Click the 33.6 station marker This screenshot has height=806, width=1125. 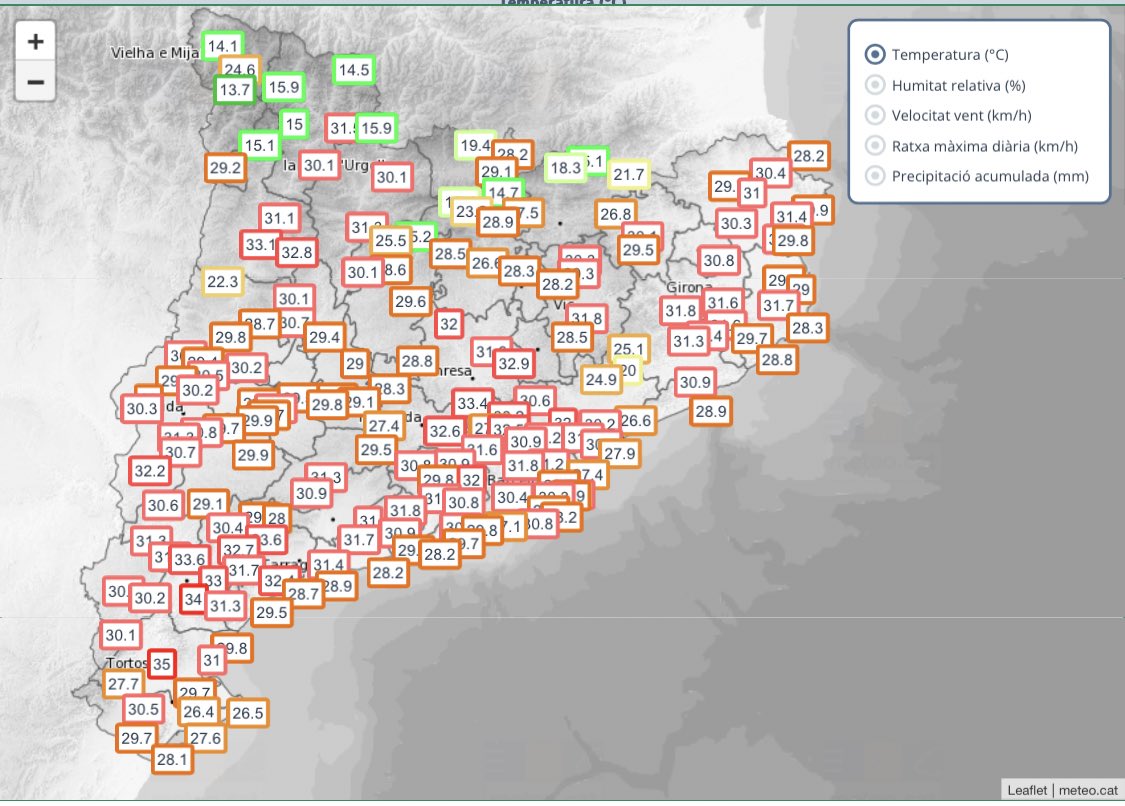pos(189,558)
